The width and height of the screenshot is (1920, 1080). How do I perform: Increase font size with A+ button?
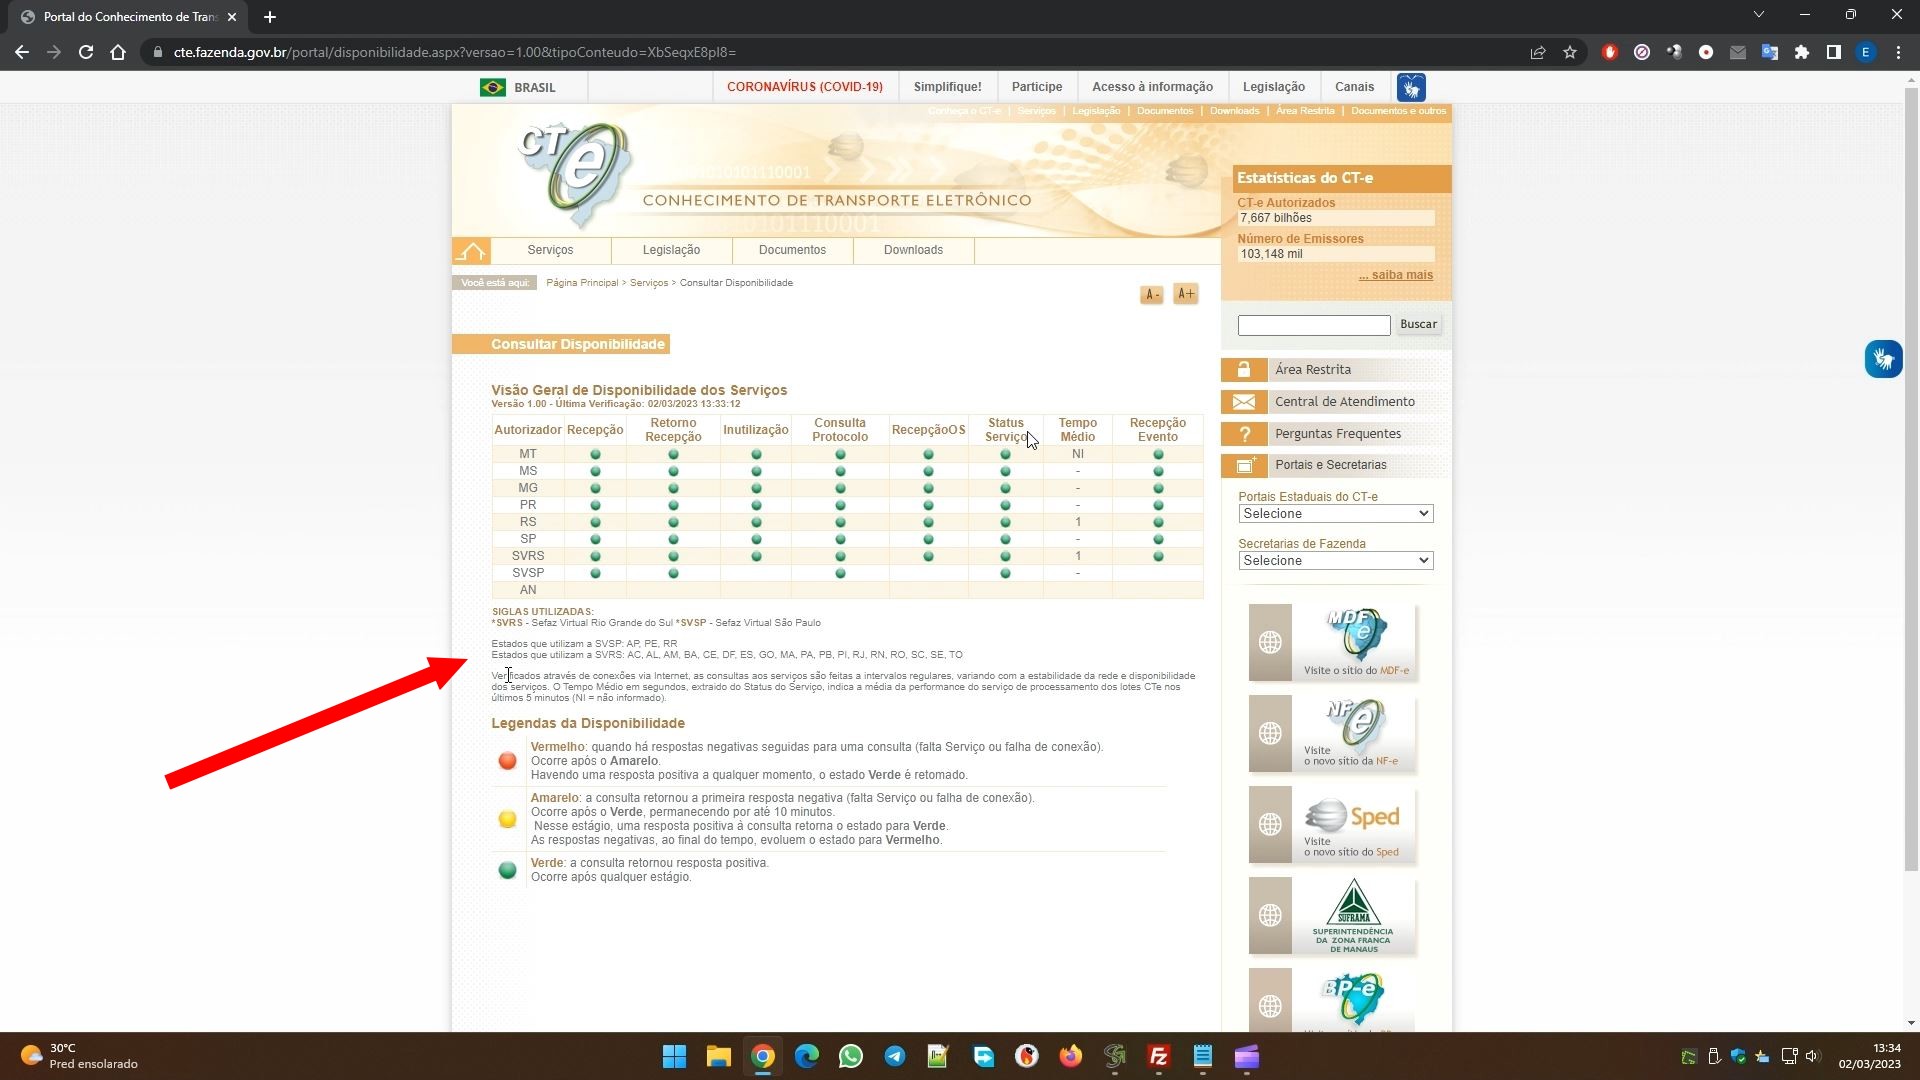[x=1186, y=294]
